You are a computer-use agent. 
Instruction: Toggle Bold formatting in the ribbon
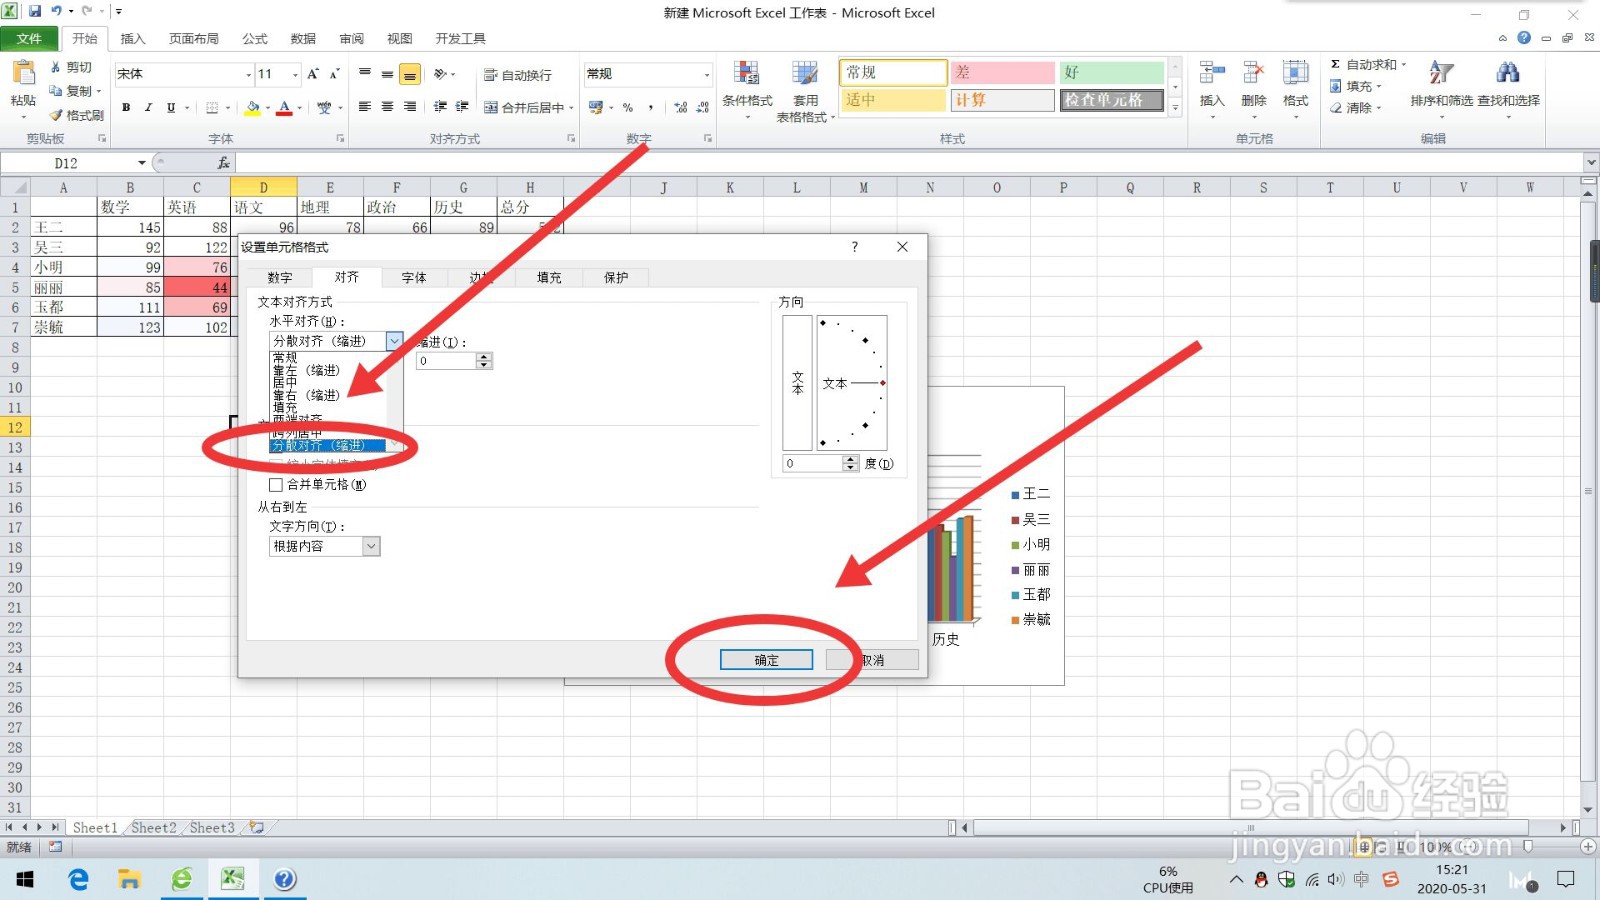tap(126, 107)
